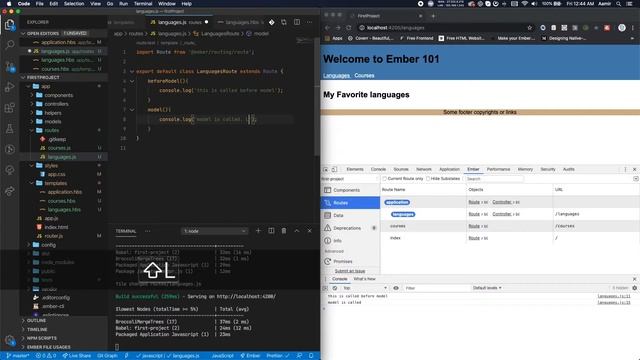The height and width of the screenshot is (360, 640).
Task: Open the Source Control view
Action: pos(9,66)
